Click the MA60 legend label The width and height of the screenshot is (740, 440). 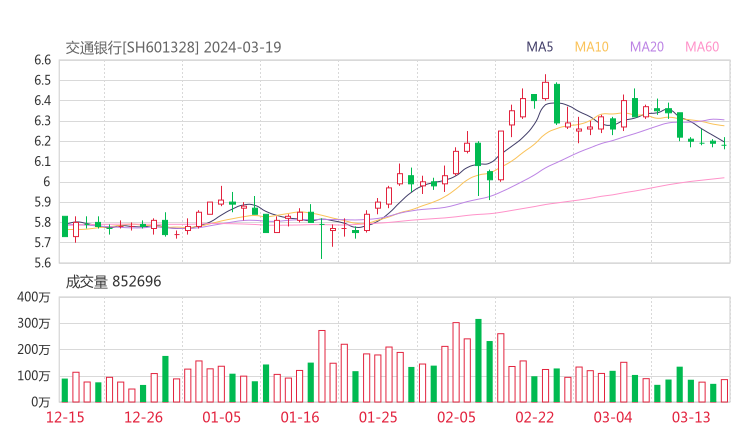(702, 47)
